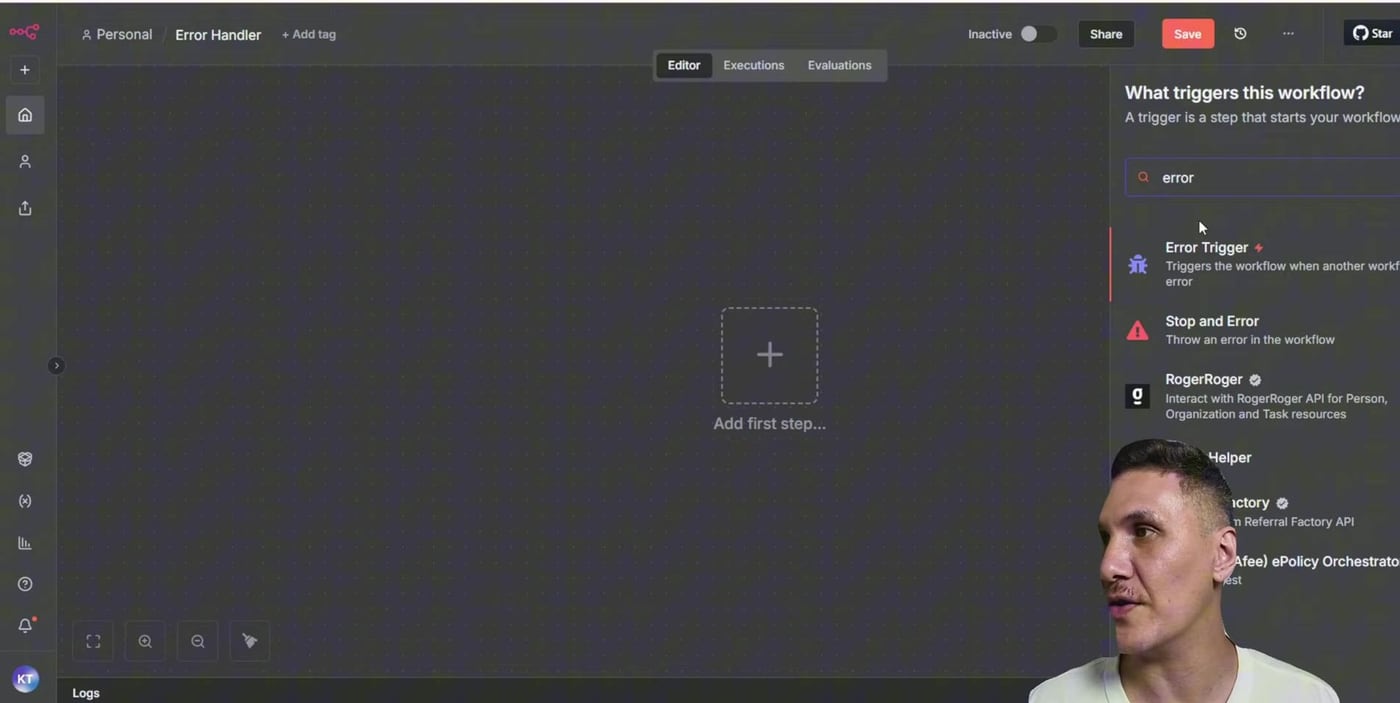Click the Error Trigger bug icon
The width and height of the screenshot is (1400, 703).
[1138, 265]
